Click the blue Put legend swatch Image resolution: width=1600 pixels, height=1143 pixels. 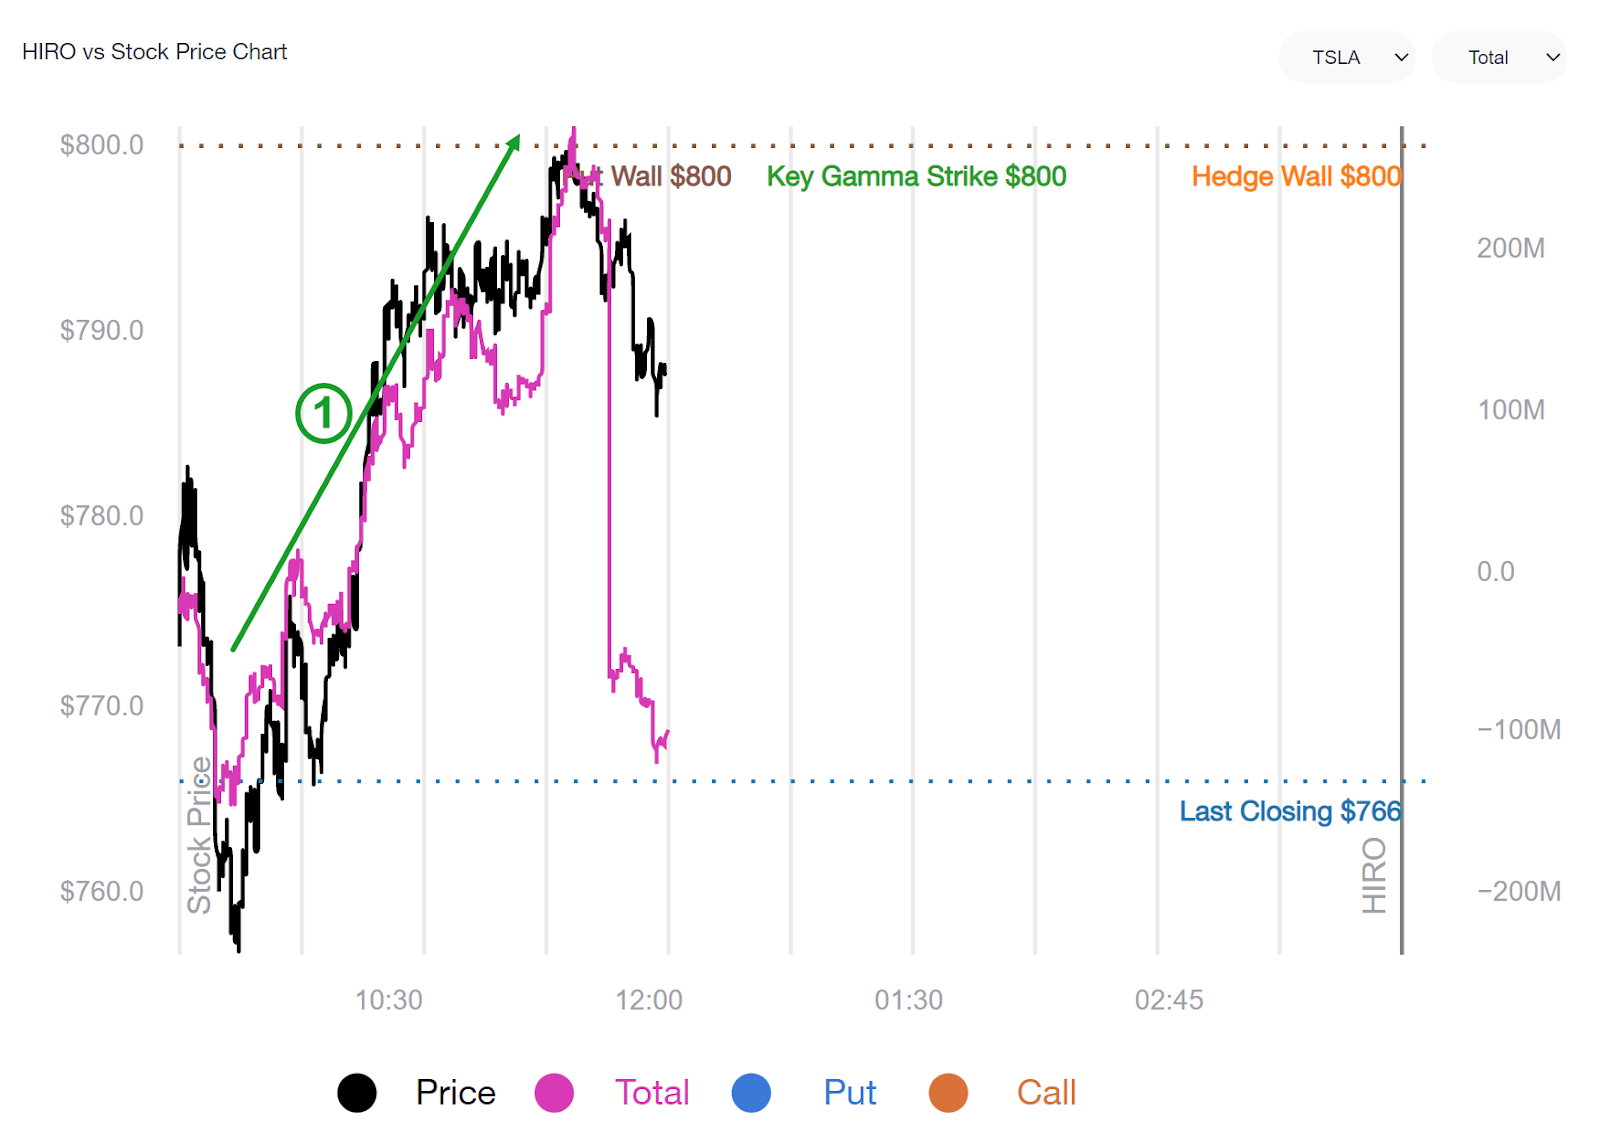[x=751, y=1093]
